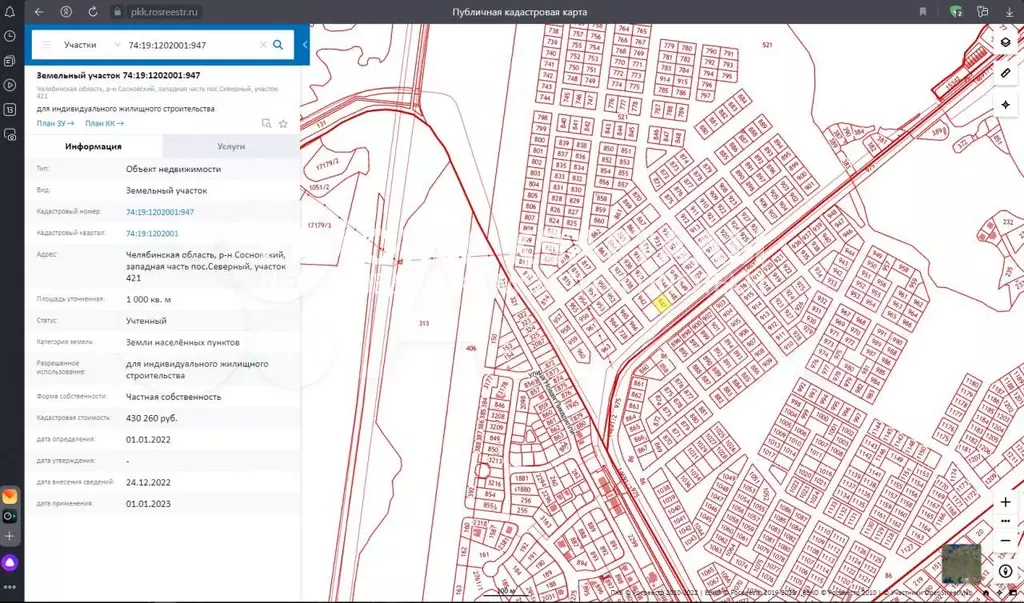Click the type value Объект недвижимости
The image size is (1024, 603).
(174, 169)
